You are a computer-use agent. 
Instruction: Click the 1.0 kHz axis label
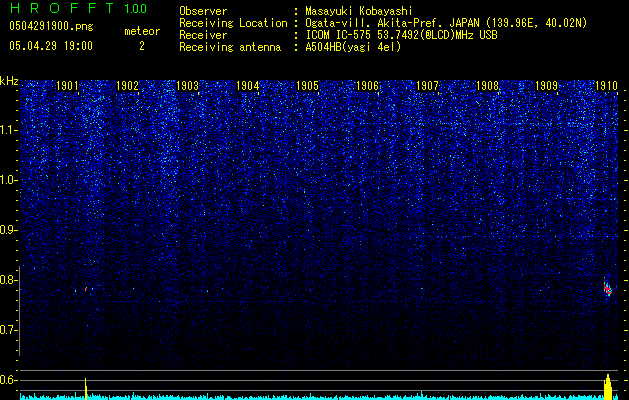(x=9, y=180)
